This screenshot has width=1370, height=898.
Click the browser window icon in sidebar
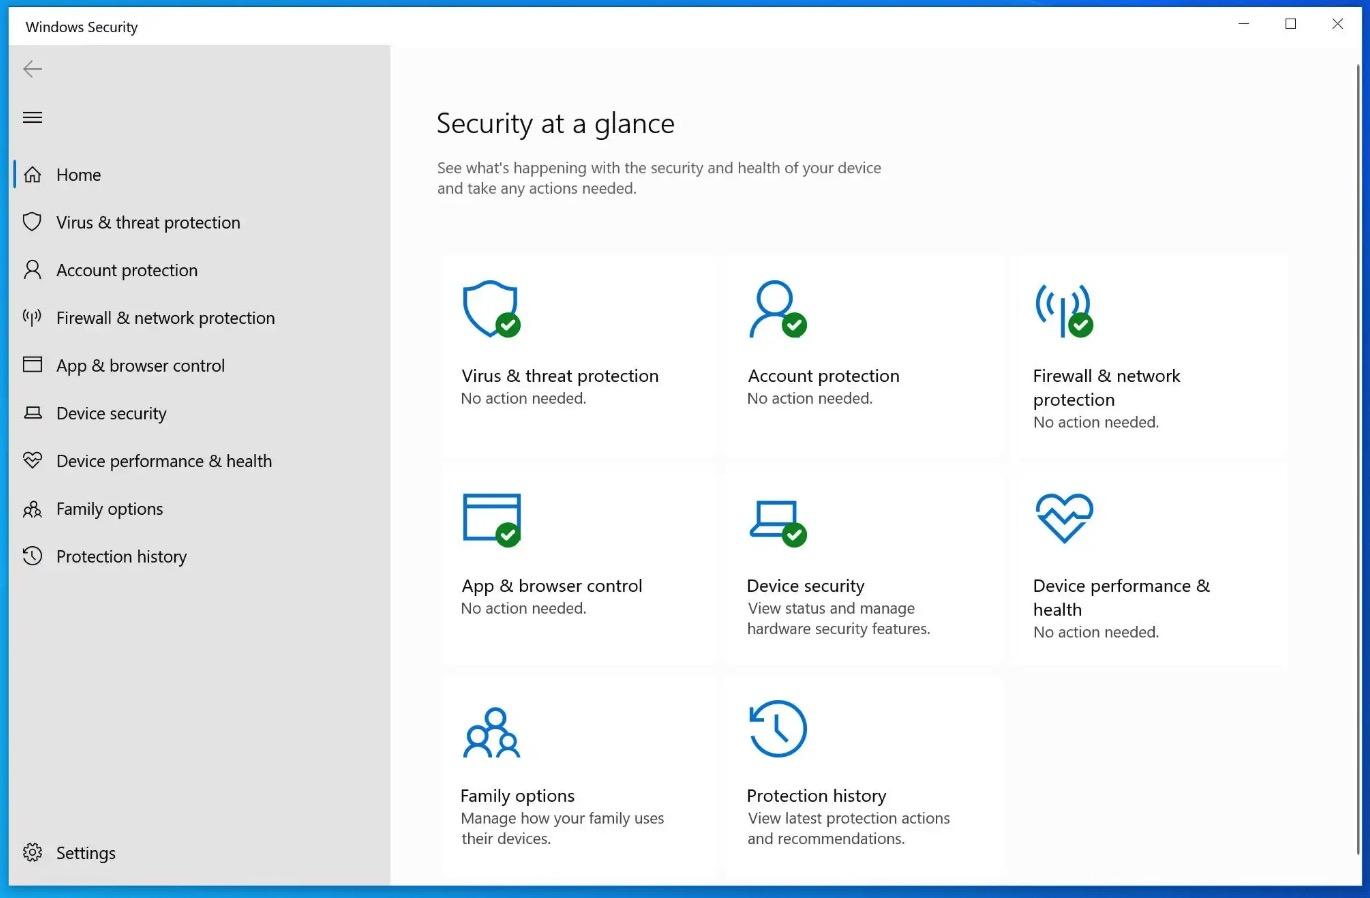tap(33, 365)
